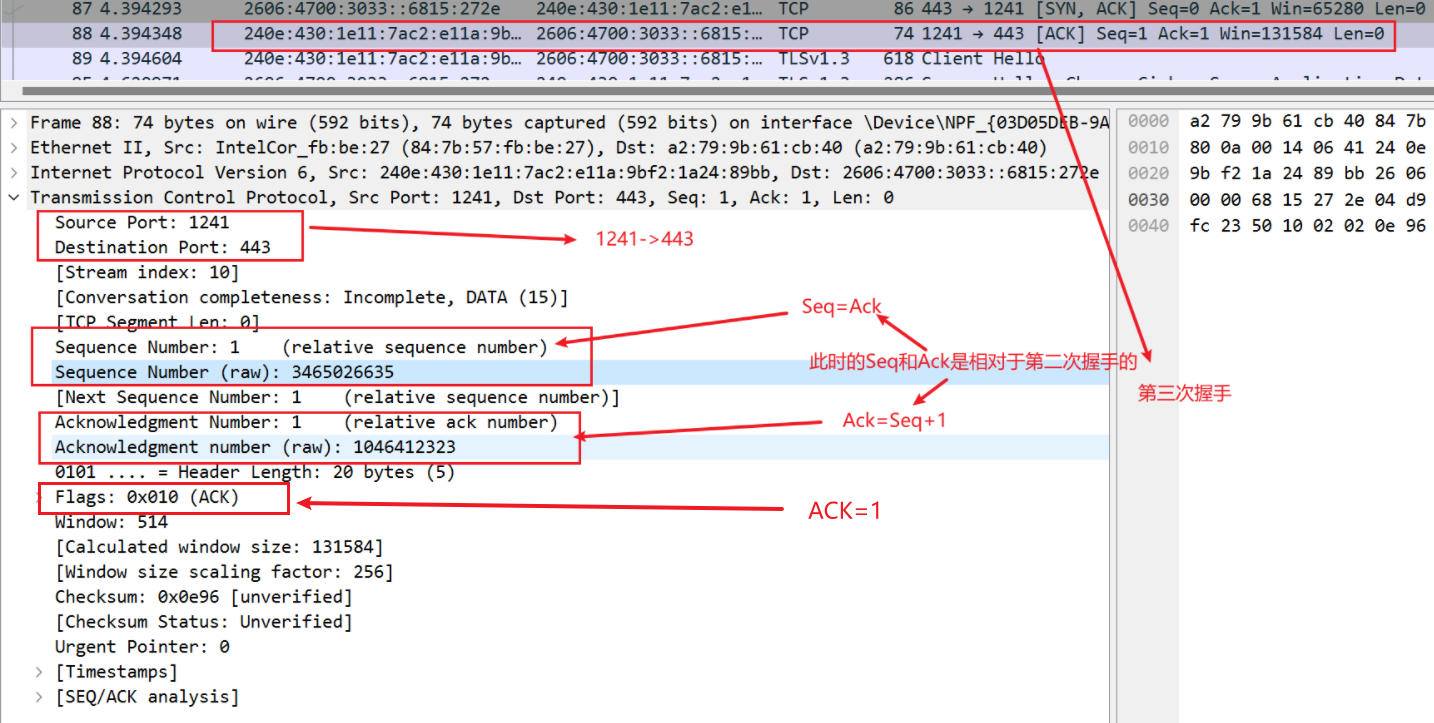Select the 'Destination Port: 443' field
The image size is (1434, 723).
[163, 247]
